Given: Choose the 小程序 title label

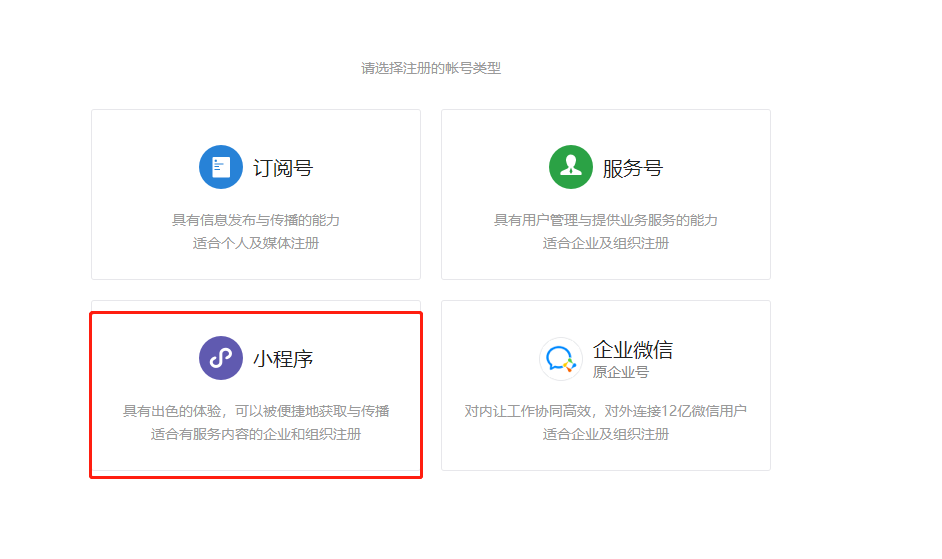Looking at the screenshot, I should [283, 359].
